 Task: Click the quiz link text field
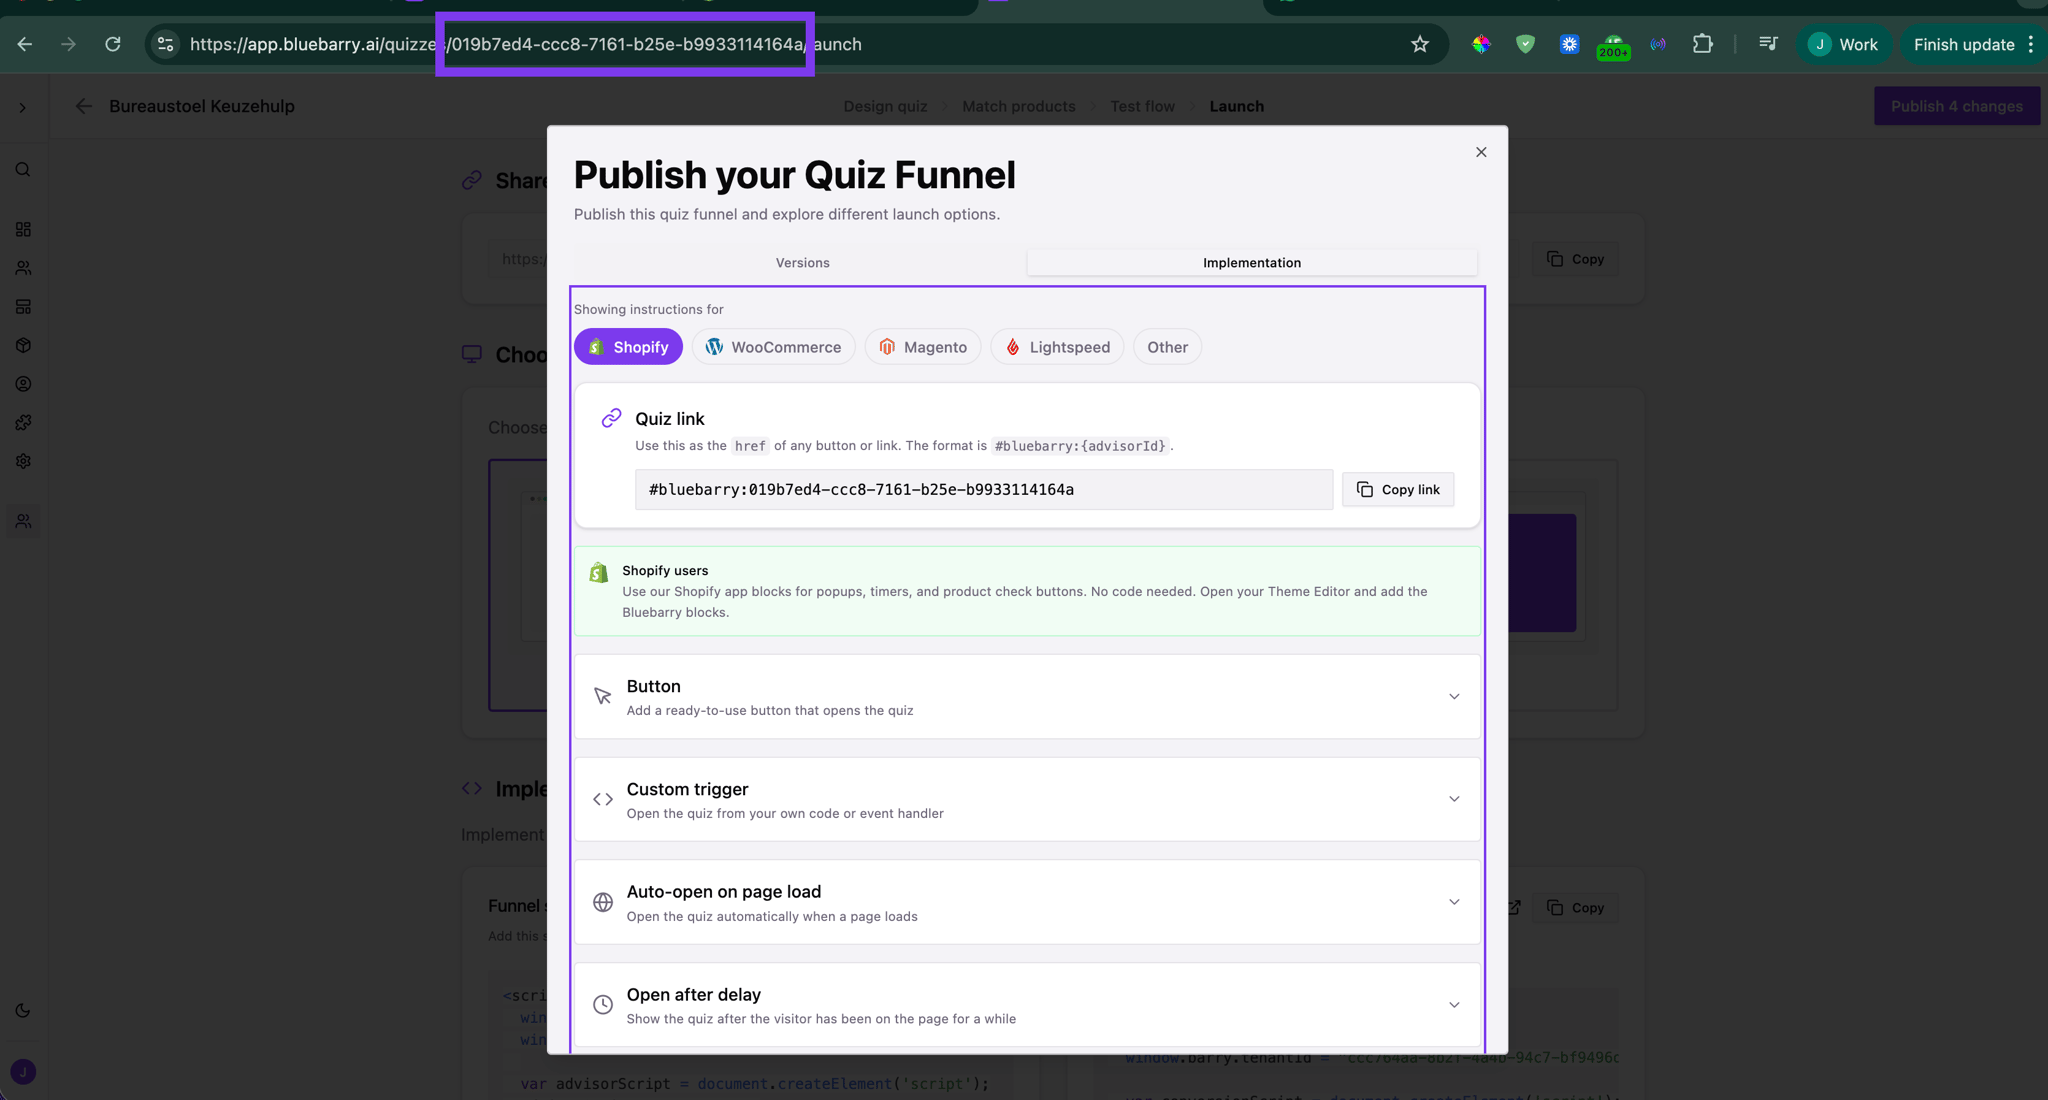983,490
